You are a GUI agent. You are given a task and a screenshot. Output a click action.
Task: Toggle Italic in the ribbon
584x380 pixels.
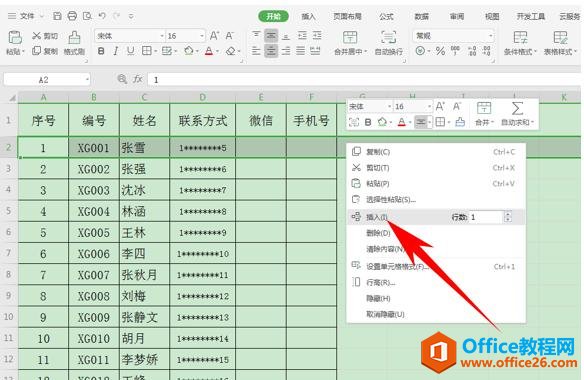click(115, 51)
